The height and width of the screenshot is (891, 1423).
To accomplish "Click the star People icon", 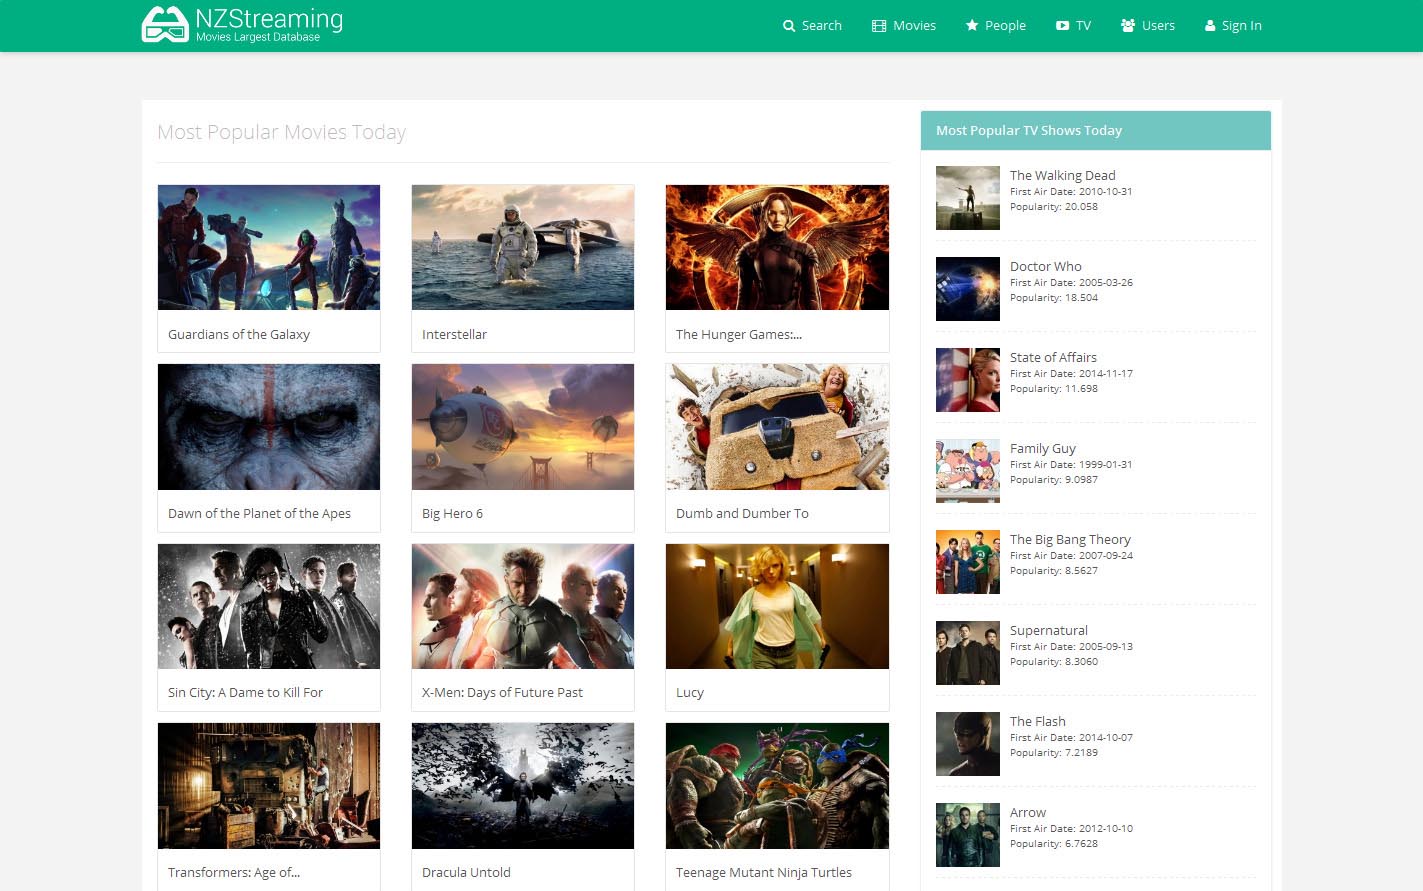I will click(x=972, y=26).
